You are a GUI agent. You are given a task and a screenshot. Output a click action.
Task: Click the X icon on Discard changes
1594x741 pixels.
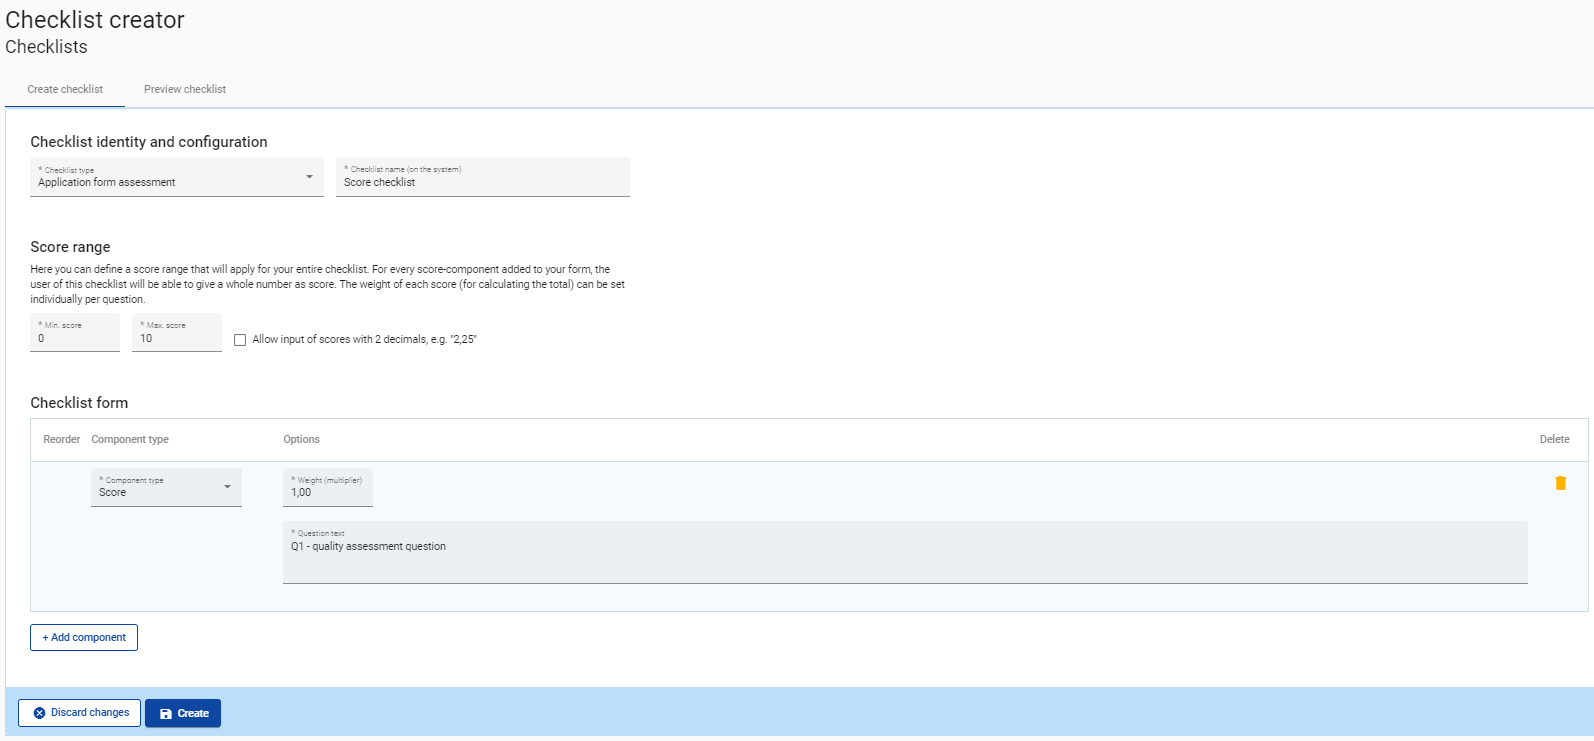[x=40, y=713]
